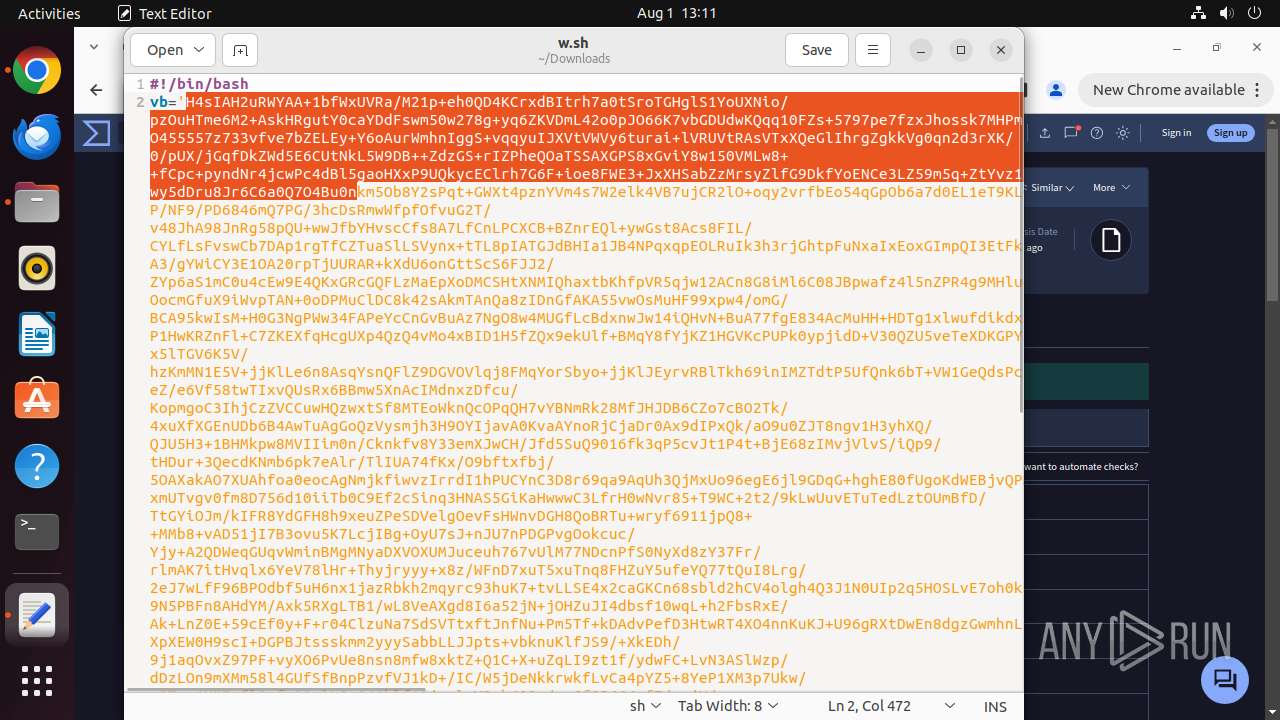Click the w.sh title in the header bar
This screenshot has width=1280, height=720.
[x=573, y=43]
